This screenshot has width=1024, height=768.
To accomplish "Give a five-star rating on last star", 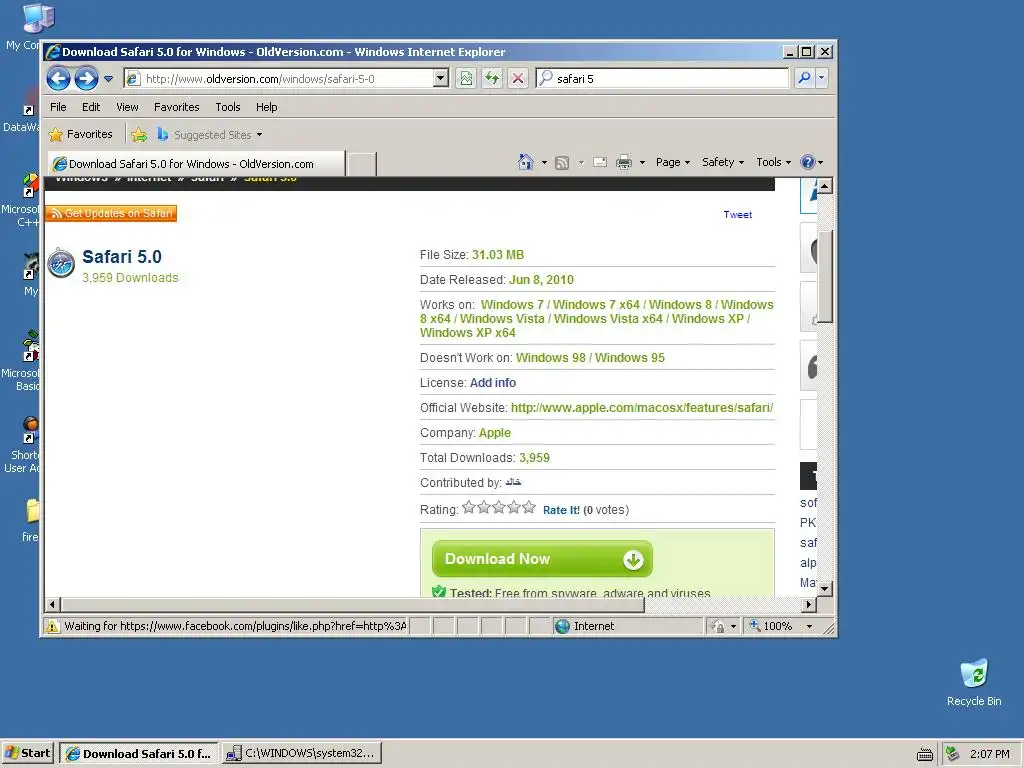I will tap(529, 507).
